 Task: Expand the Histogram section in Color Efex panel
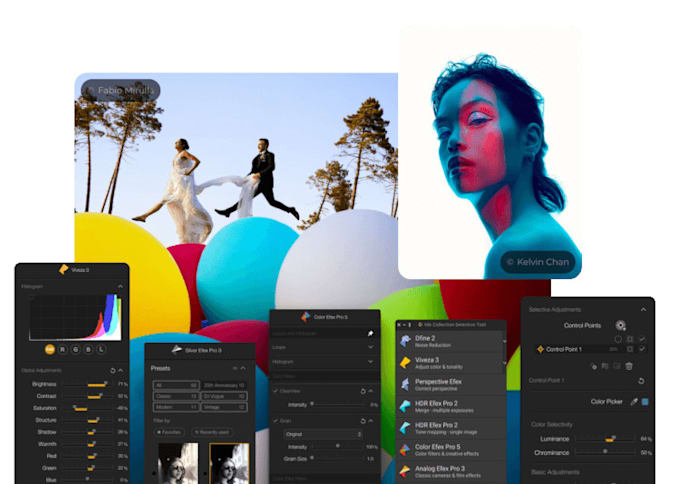tap(370, 361)
